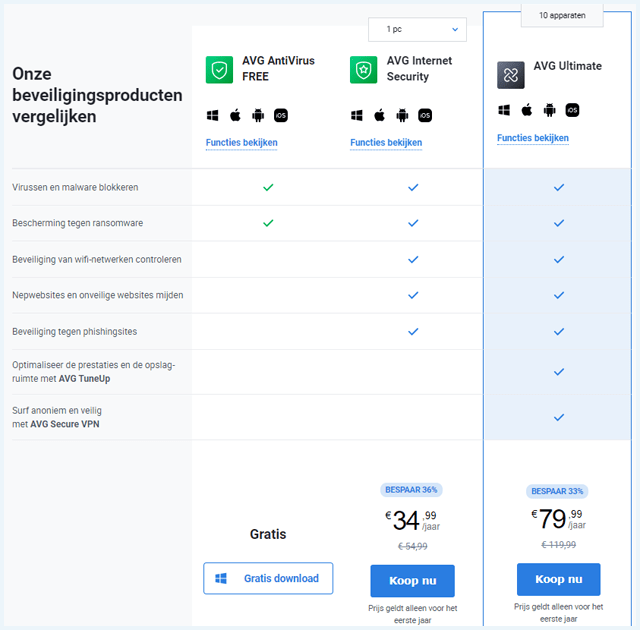Click Ultimate checkmark for AVG Secure VPN row
Image resolution: width=640 pixels, height=630 pixels.
559,417
